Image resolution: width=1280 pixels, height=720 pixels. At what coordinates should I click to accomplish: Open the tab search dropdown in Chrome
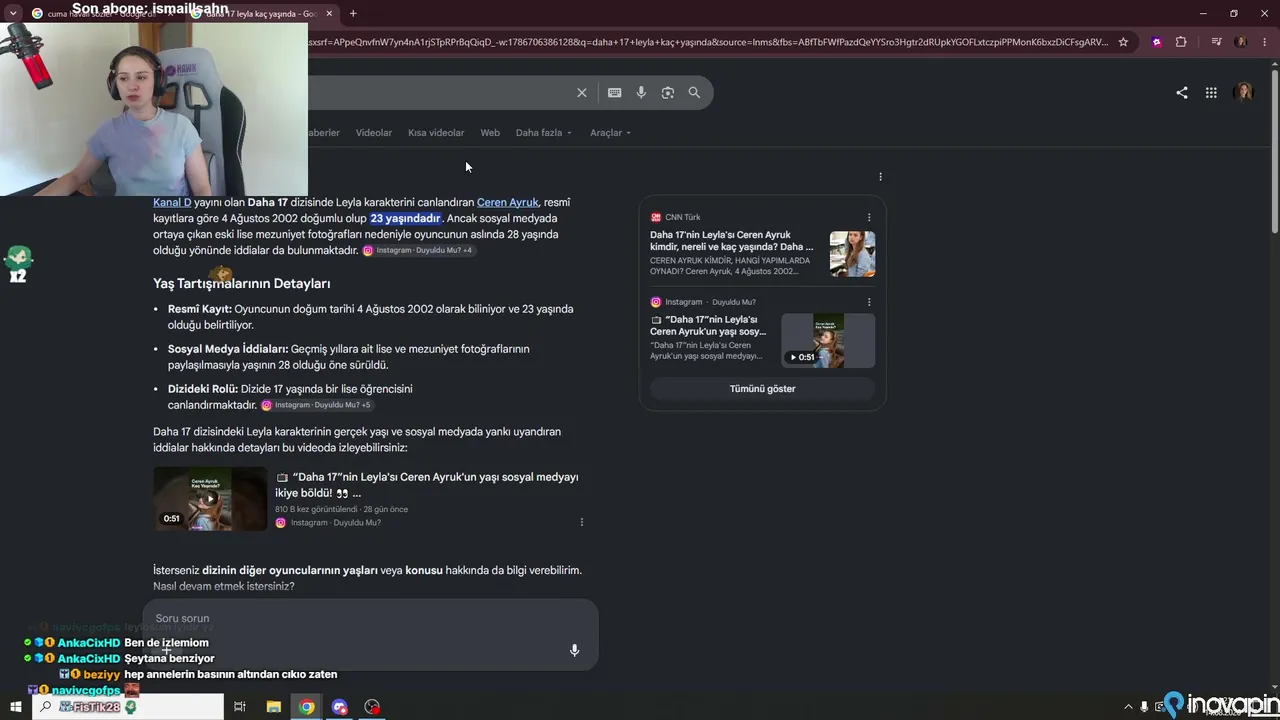click(13, 13)
